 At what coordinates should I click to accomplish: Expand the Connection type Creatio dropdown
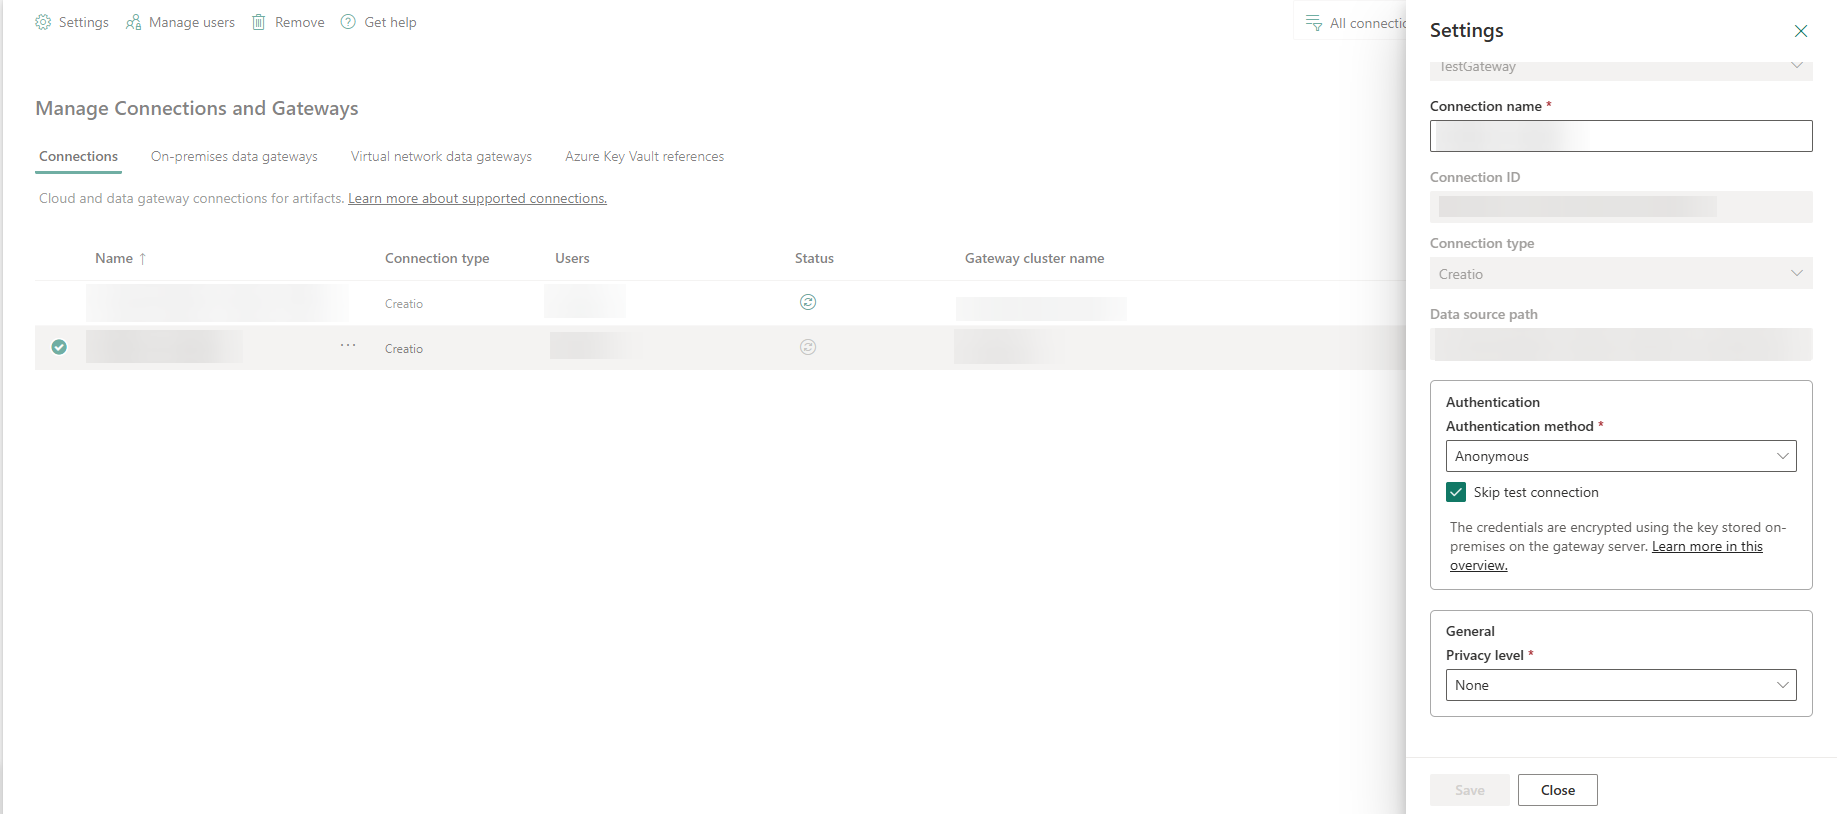pos(1620,274)
